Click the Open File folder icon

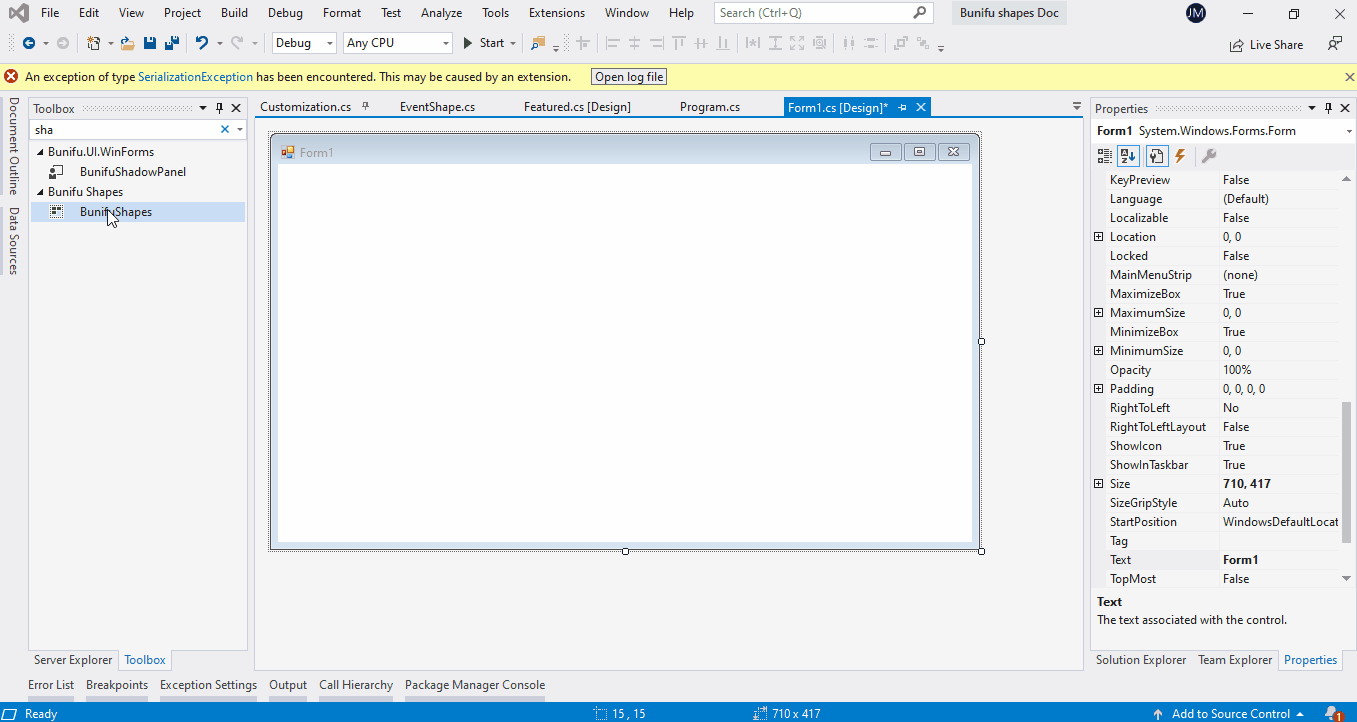[127, 43]
